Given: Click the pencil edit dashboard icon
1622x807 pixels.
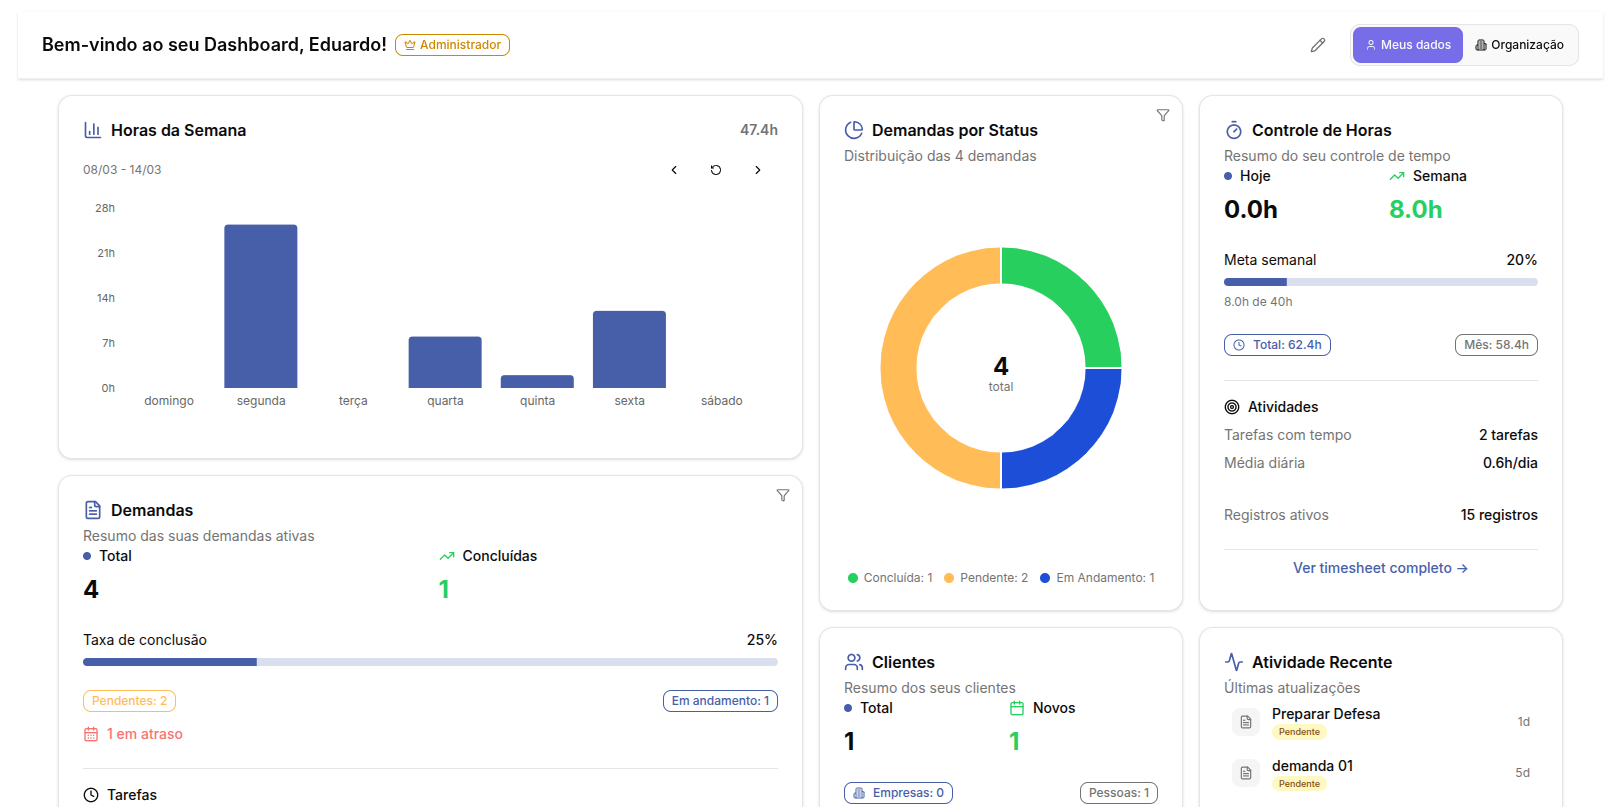Looking at the screenshot, I should (1318, 45).
